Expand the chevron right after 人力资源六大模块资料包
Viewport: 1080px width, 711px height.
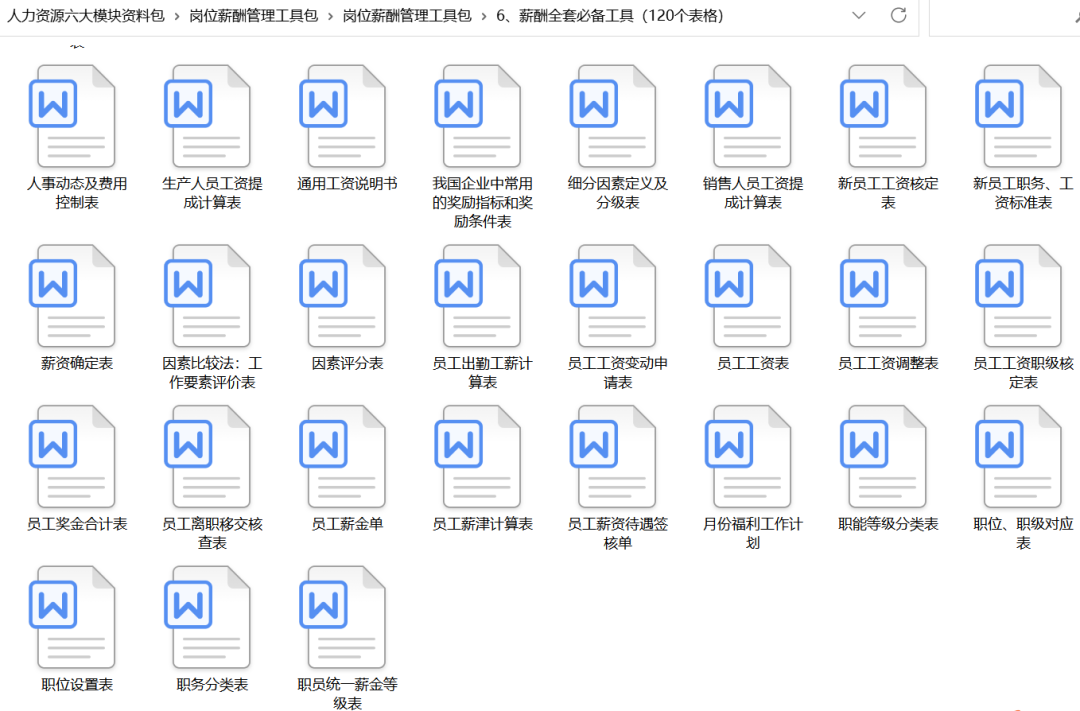177,16
